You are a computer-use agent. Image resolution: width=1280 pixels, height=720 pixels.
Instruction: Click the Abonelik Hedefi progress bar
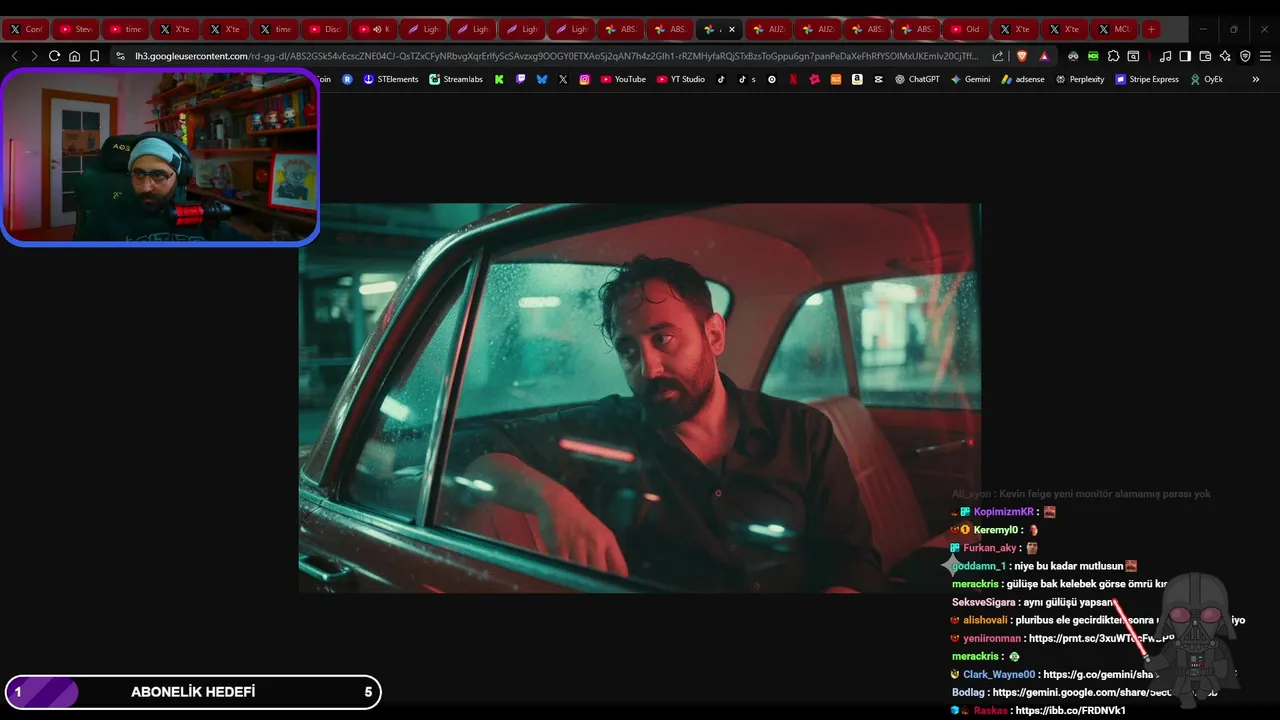click(x=193, y=692)
